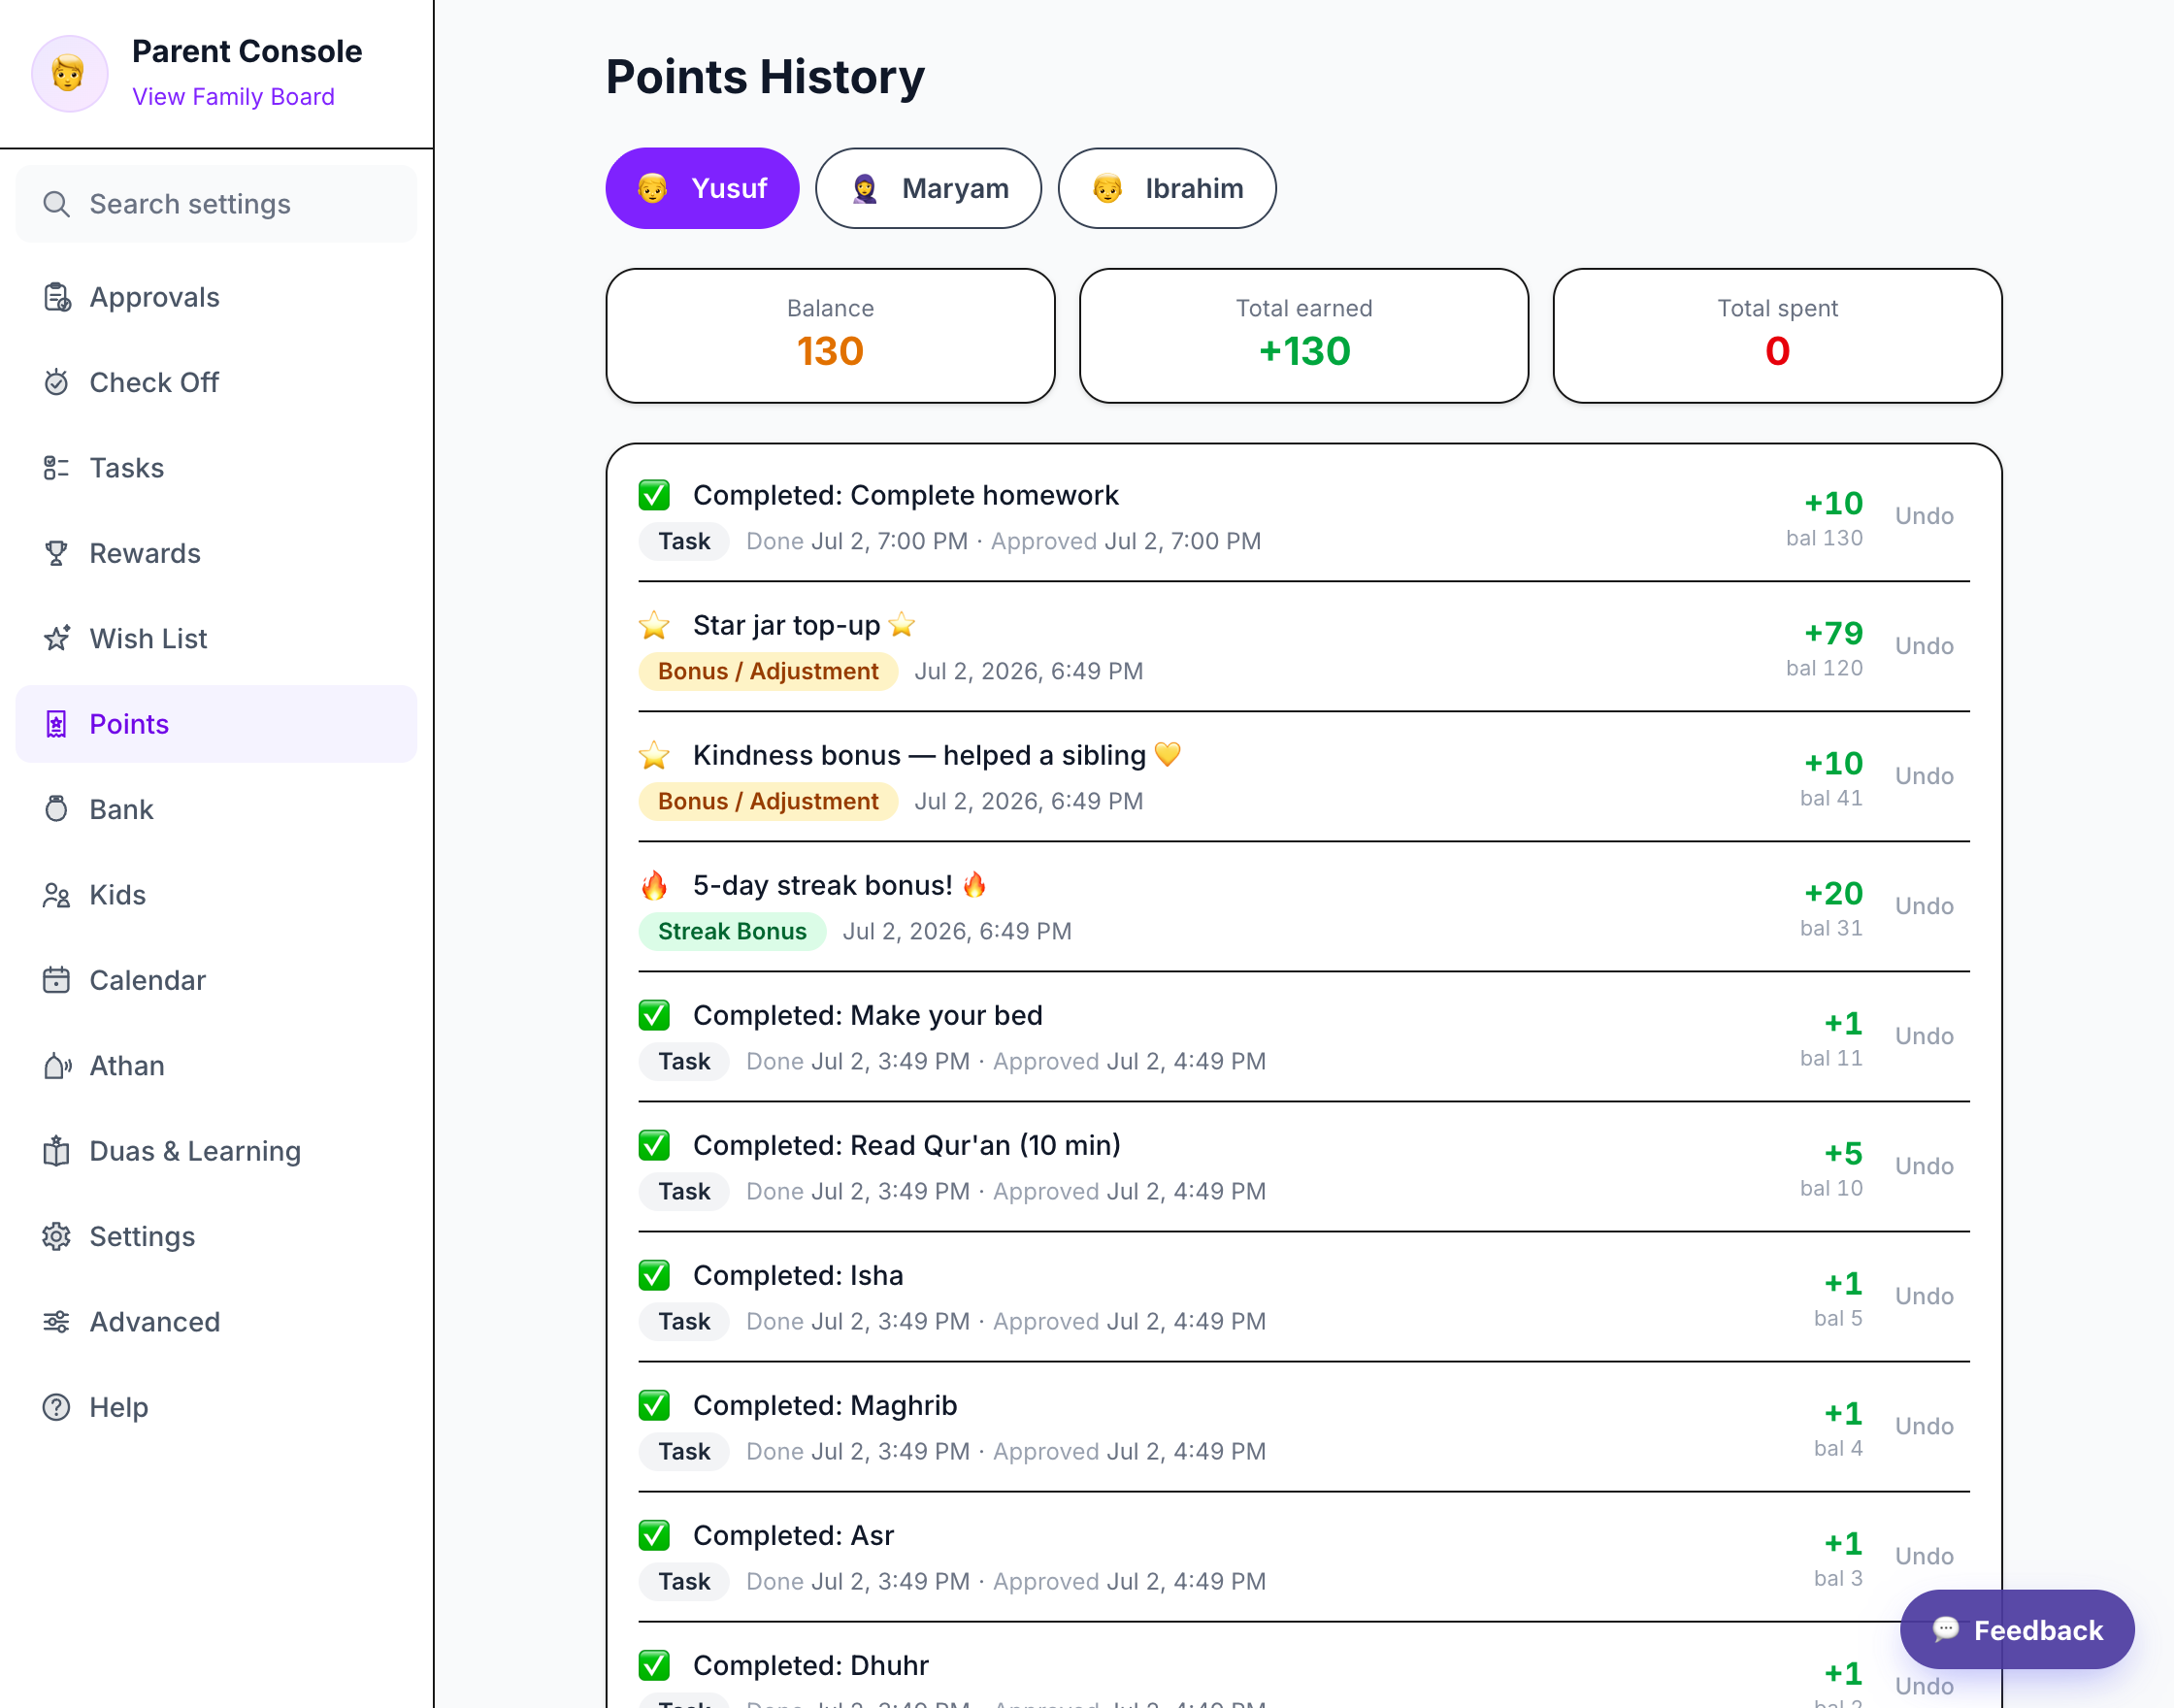Click the Points ticket icon
The image size is (2174, 1708).
point(57,724)
